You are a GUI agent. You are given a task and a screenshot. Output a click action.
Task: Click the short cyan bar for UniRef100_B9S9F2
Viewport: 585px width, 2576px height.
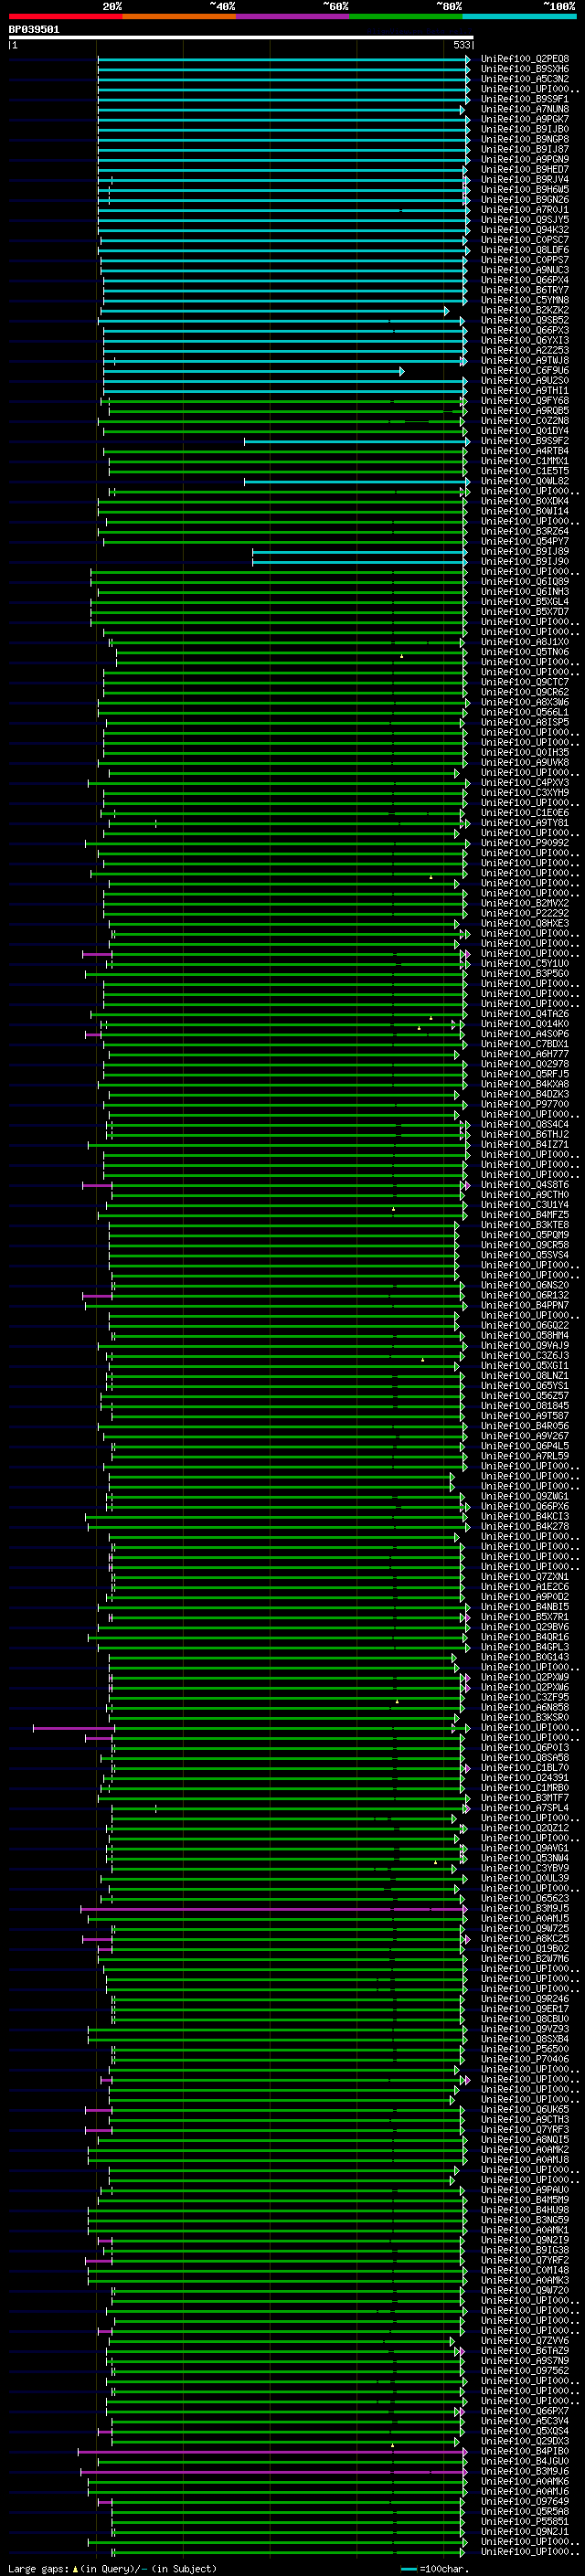[356, 441]
